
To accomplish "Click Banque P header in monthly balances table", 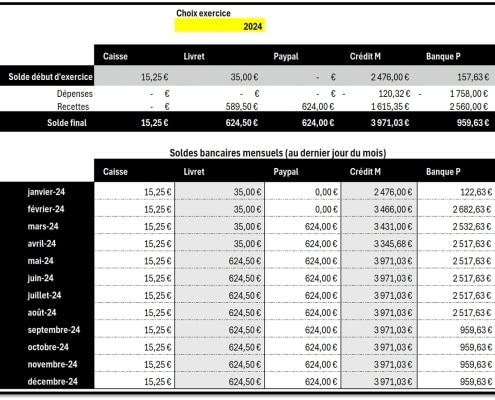I will point(443,172).
